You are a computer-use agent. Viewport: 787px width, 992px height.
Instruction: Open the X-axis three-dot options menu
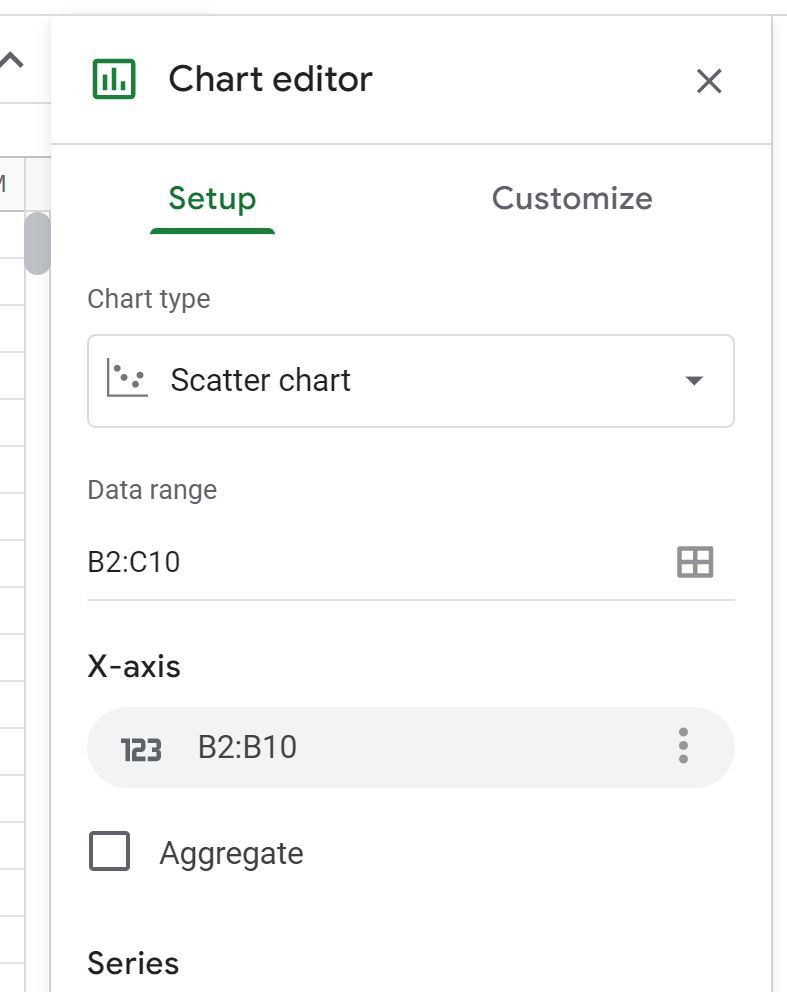[x=683, y=746]
